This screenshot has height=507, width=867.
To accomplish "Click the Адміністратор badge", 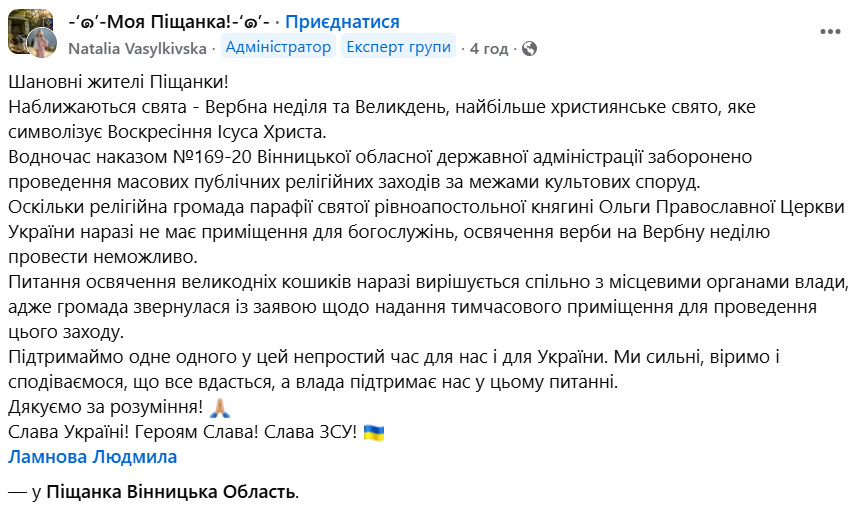I will click(278, 47).
